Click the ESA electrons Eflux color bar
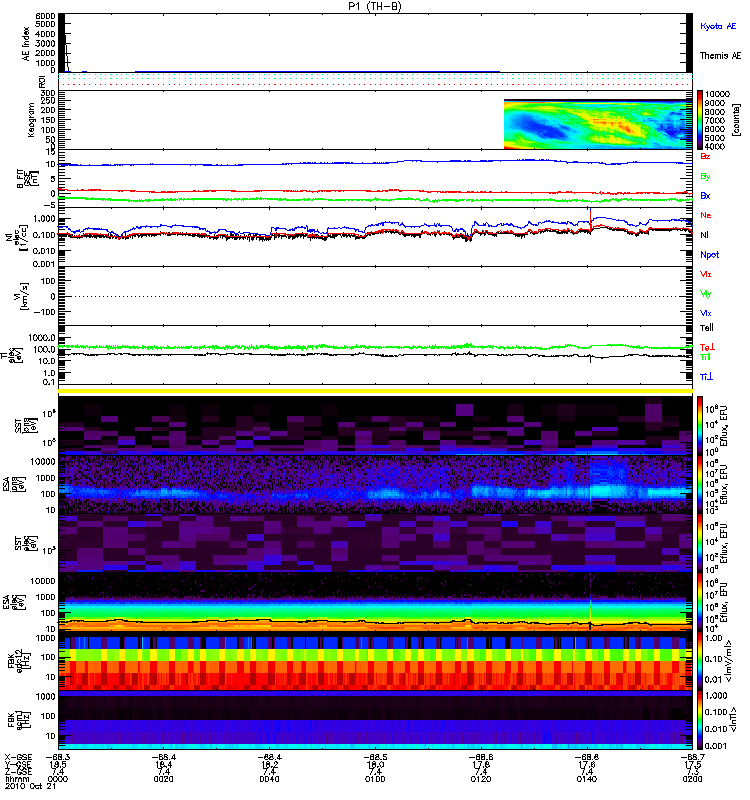The height and width of the screenshot is (800, 750). 700,602
